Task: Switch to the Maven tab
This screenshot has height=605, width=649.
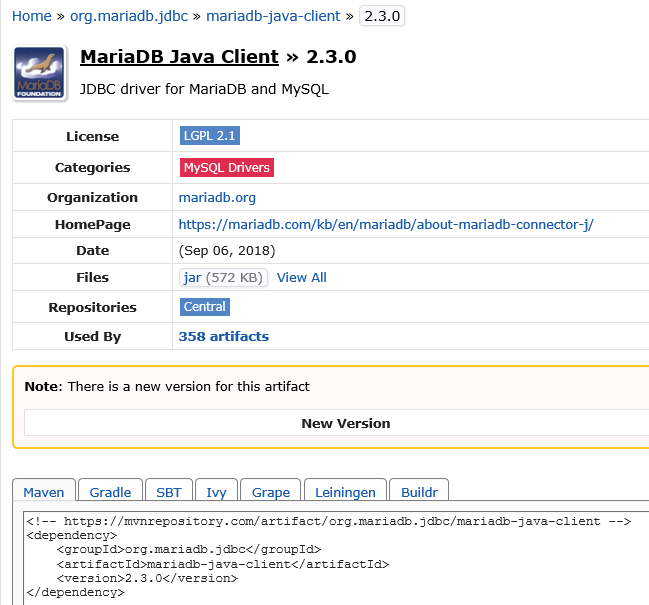Action: point(44,492)
